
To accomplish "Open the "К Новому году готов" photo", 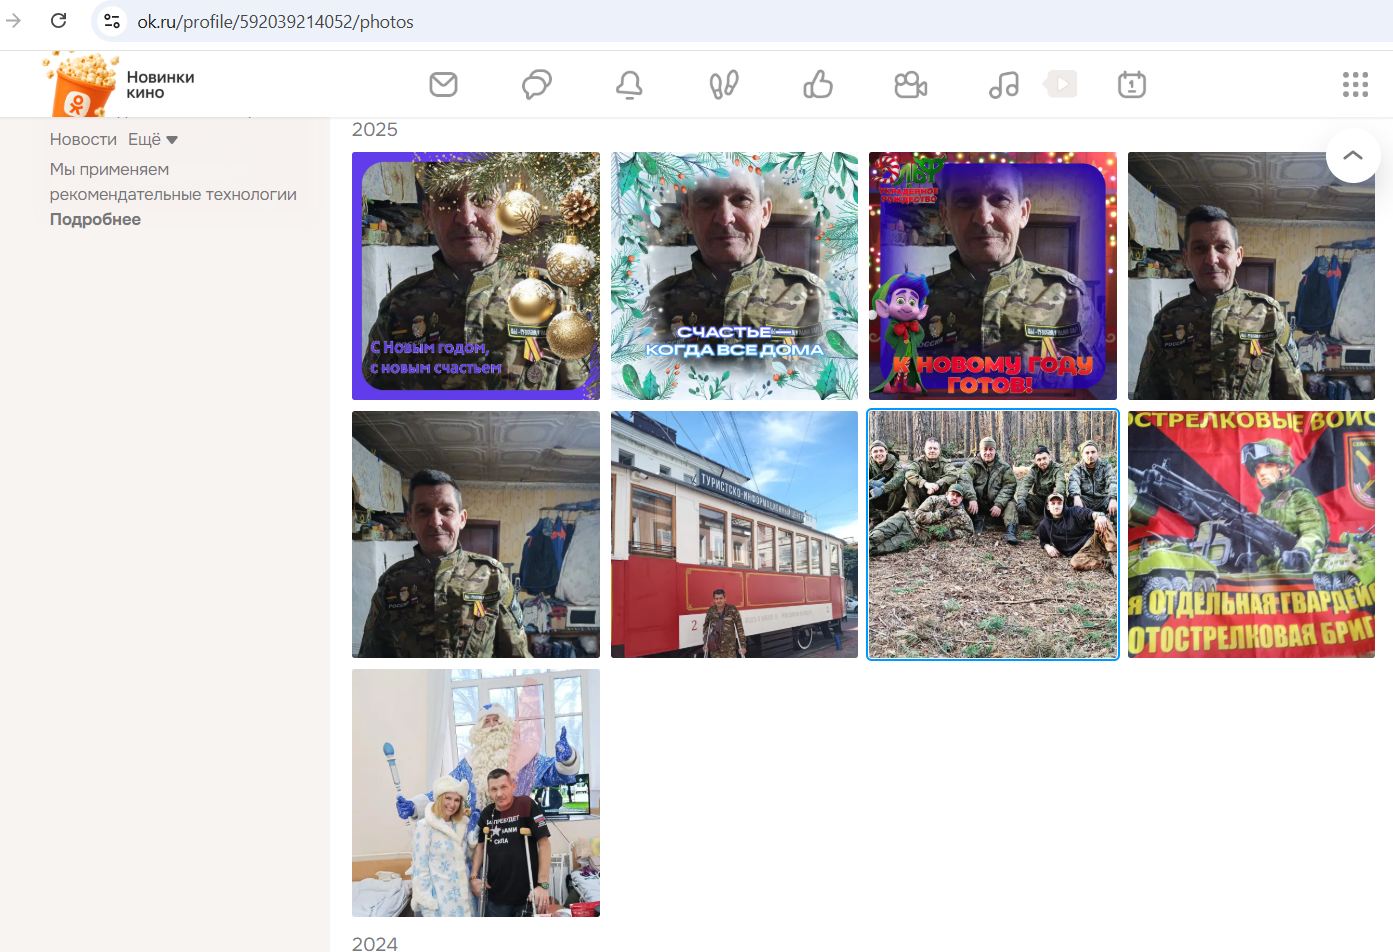I will tap(993, 276).
